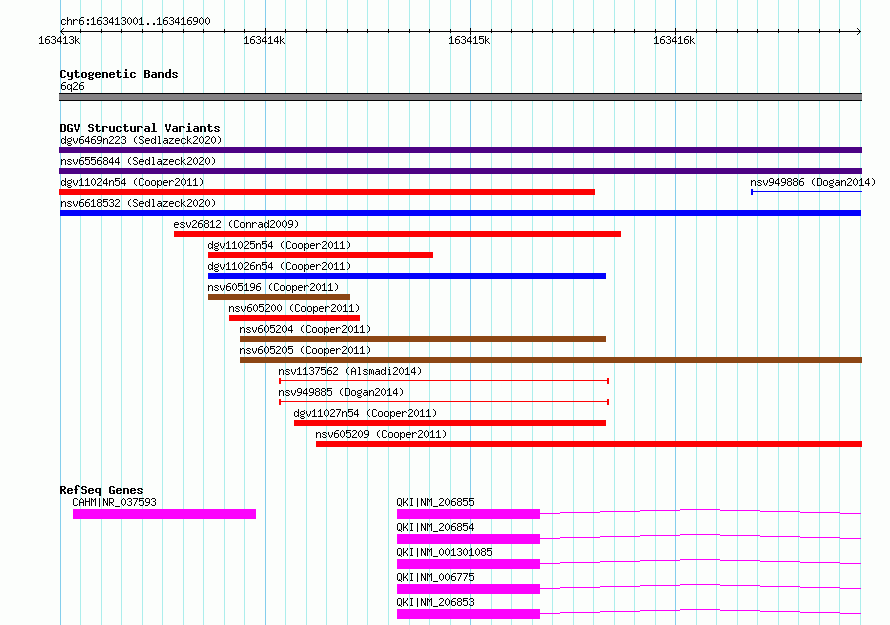Select the red bar under esv26812
The image size is (890, 625).
(397, 234)
